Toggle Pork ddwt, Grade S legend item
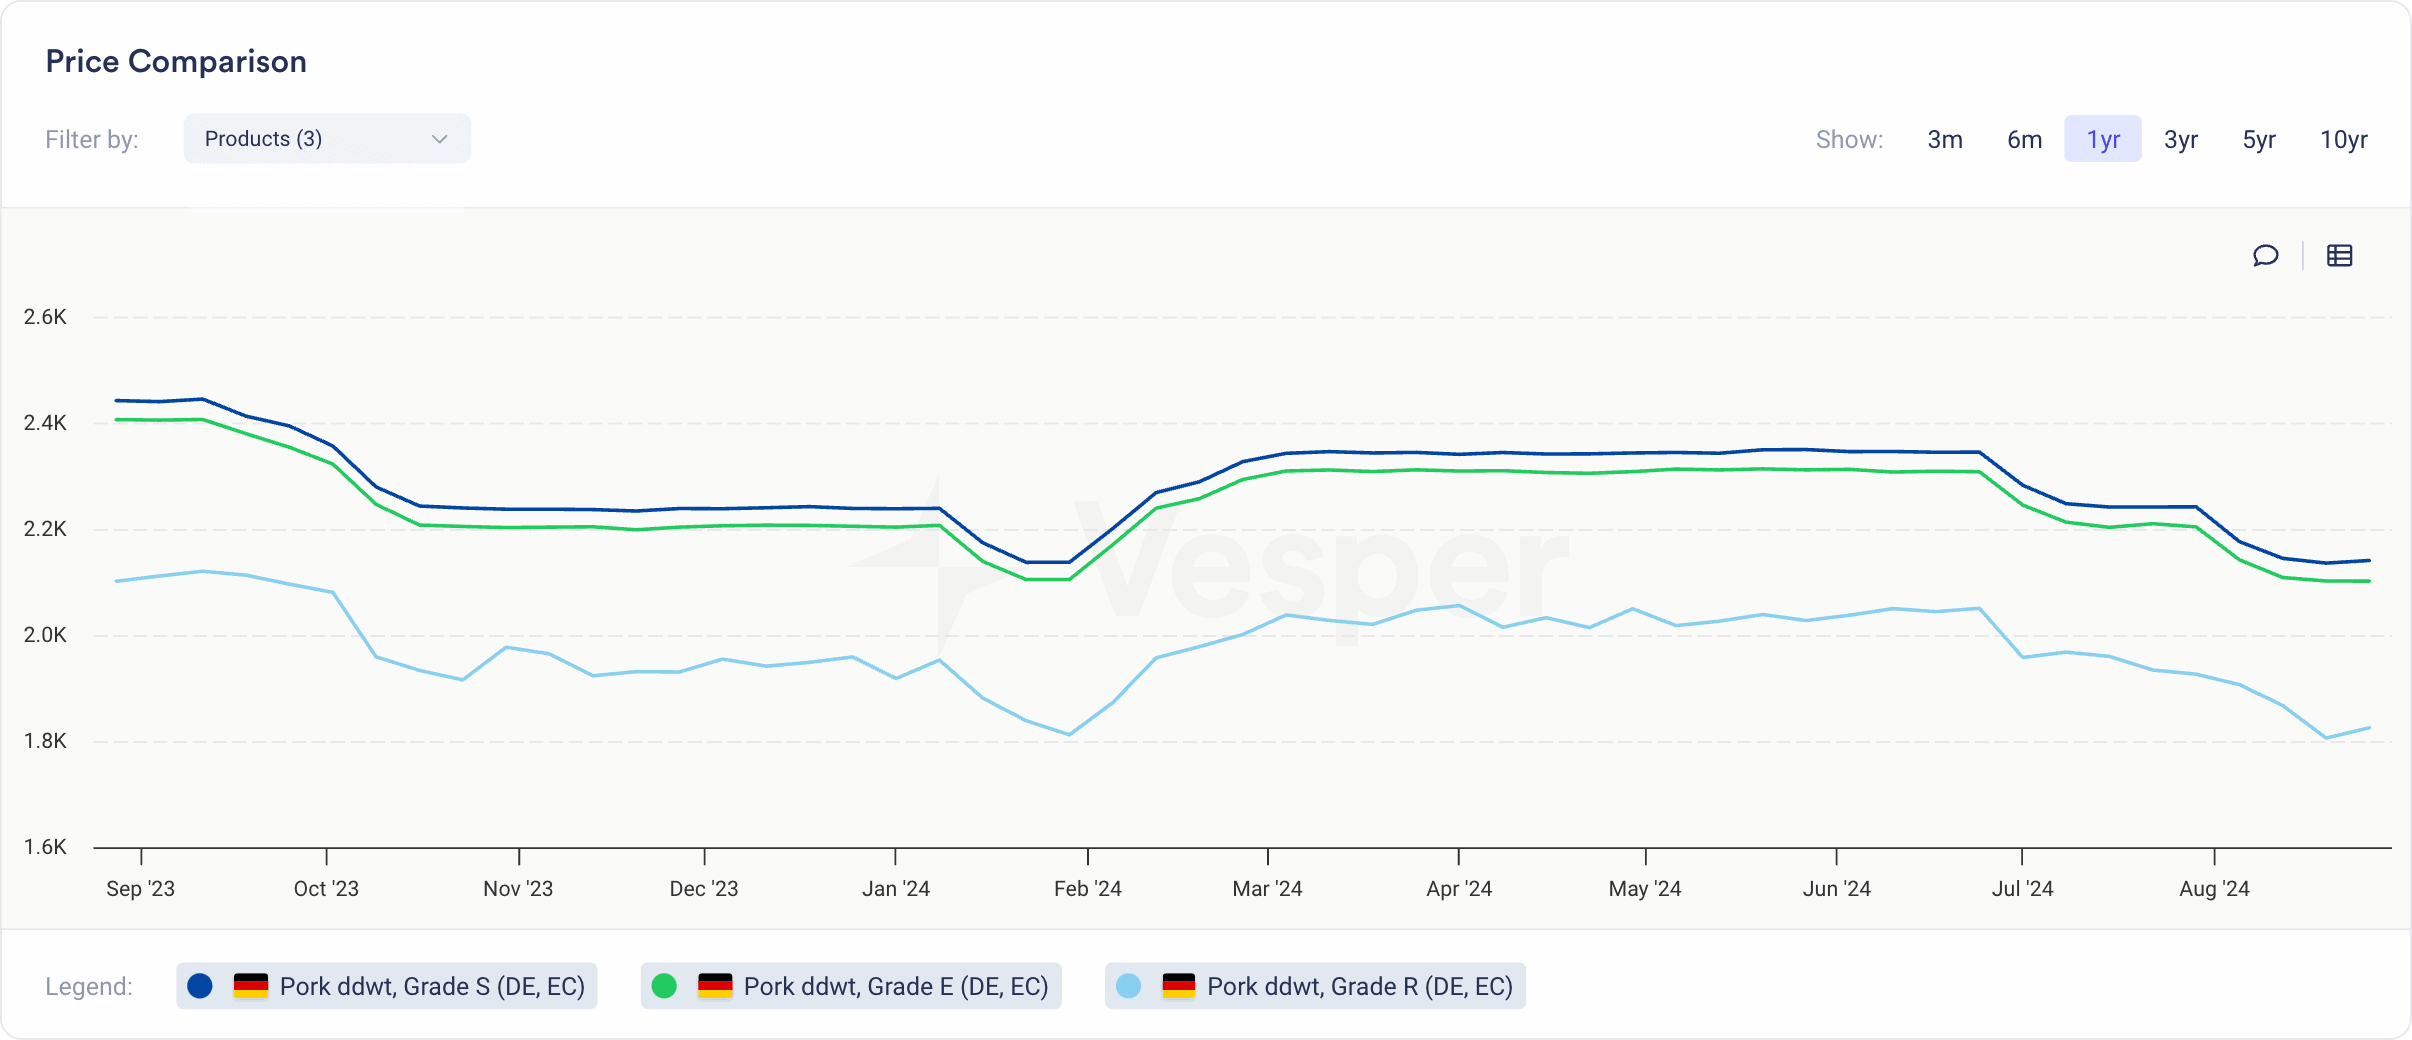 387,986
